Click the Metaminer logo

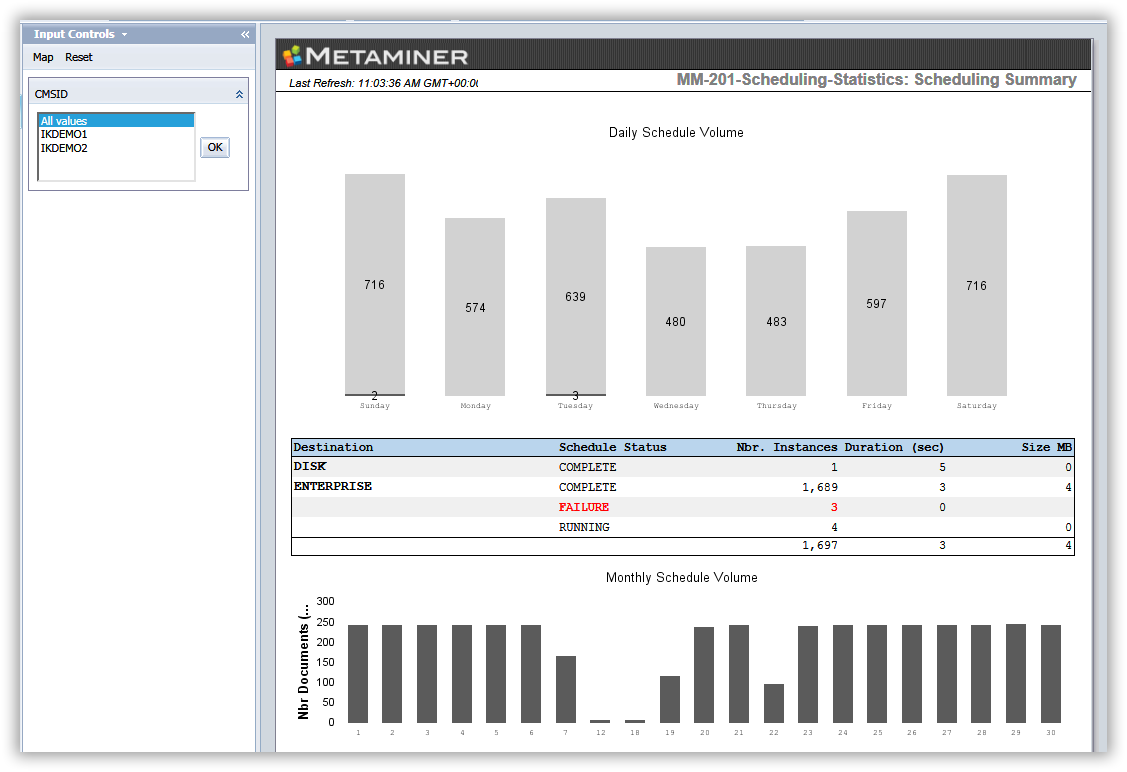click(375, 56)
